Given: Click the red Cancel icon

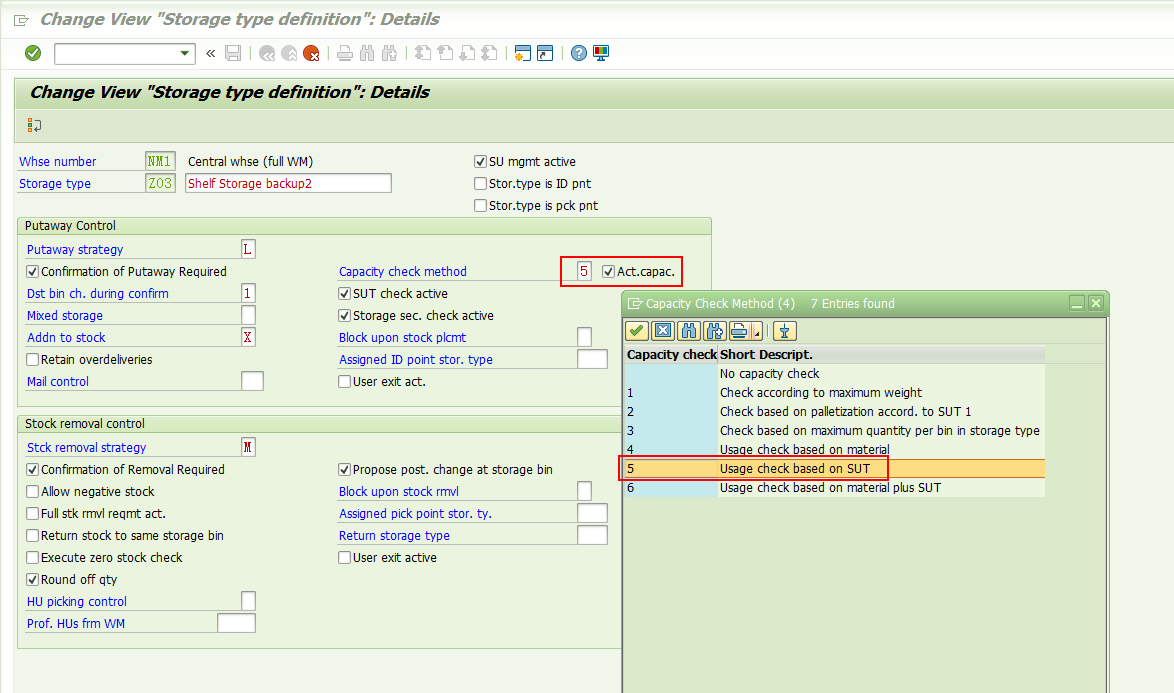Looking at the screenshot, I should click(x=311, y=53).
